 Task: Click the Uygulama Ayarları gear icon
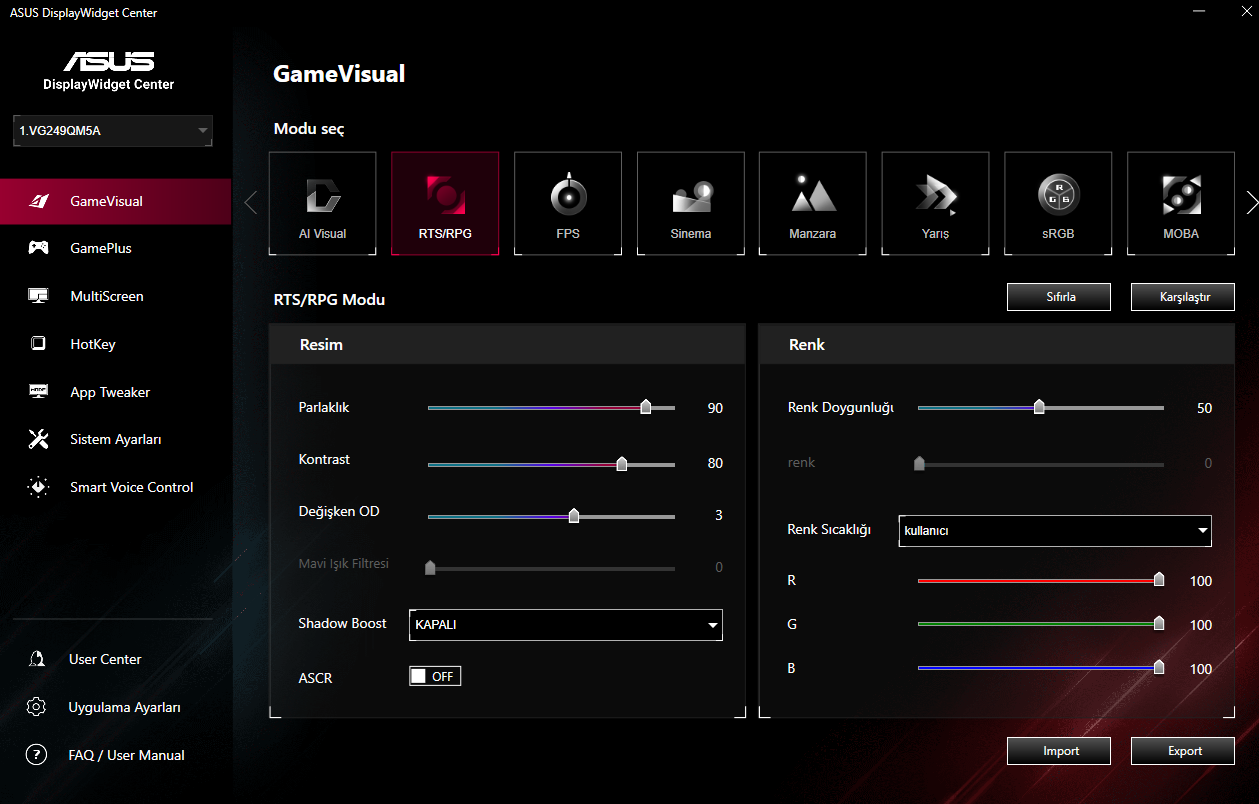click(36, 707)
